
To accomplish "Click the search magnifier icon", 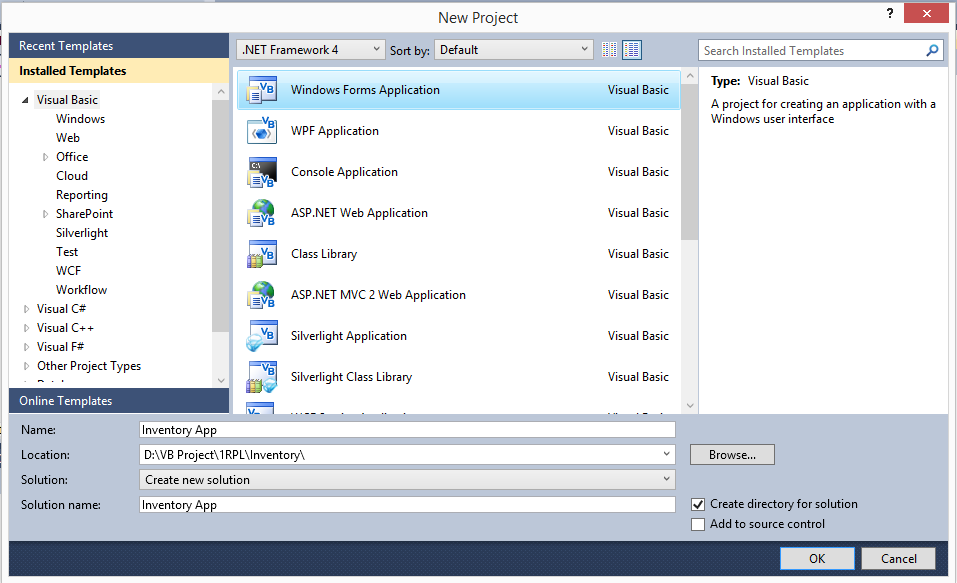I will pos(932,50).
